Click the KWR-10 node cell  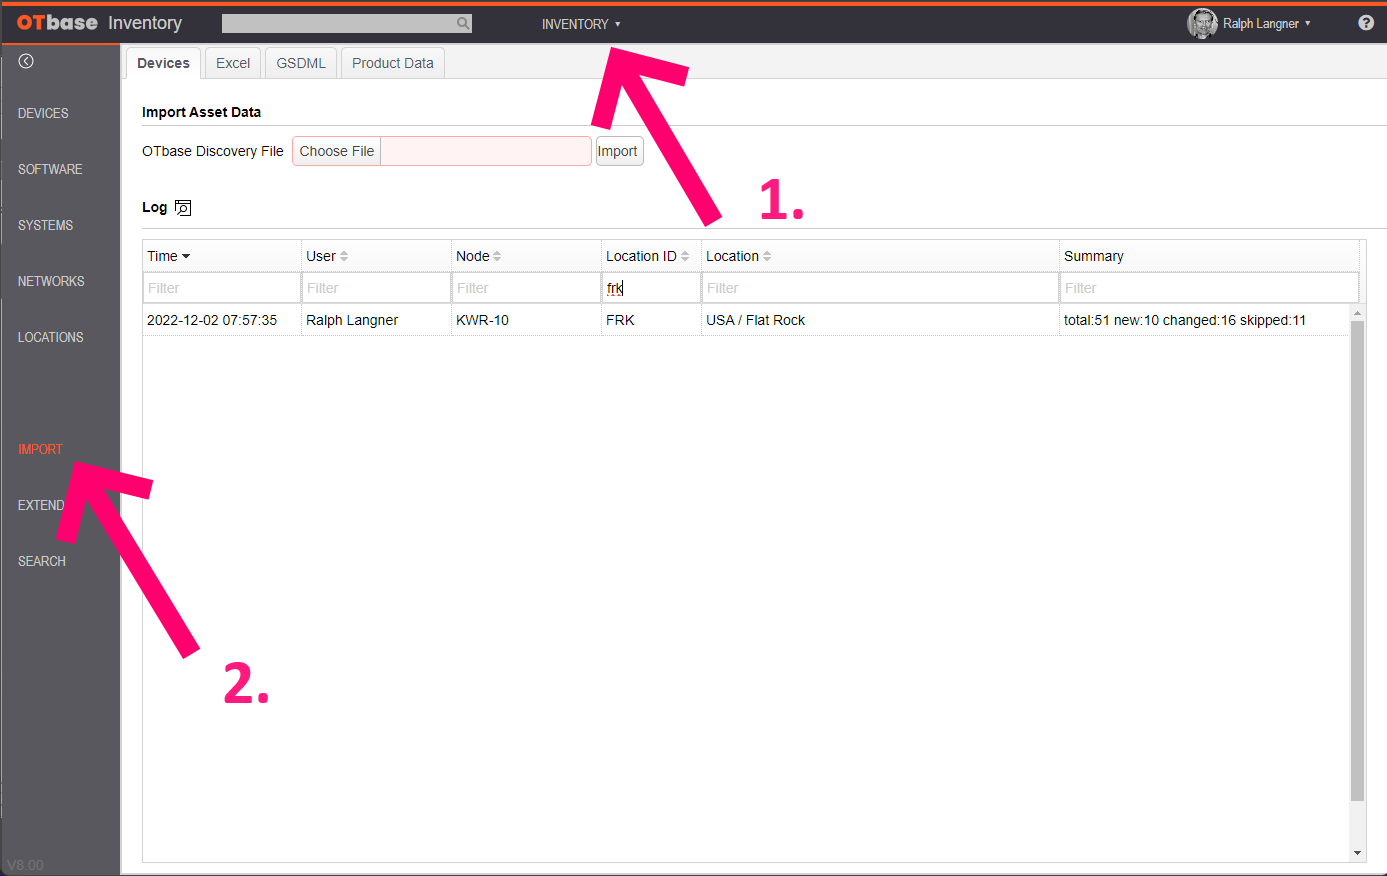coord(482,320)
